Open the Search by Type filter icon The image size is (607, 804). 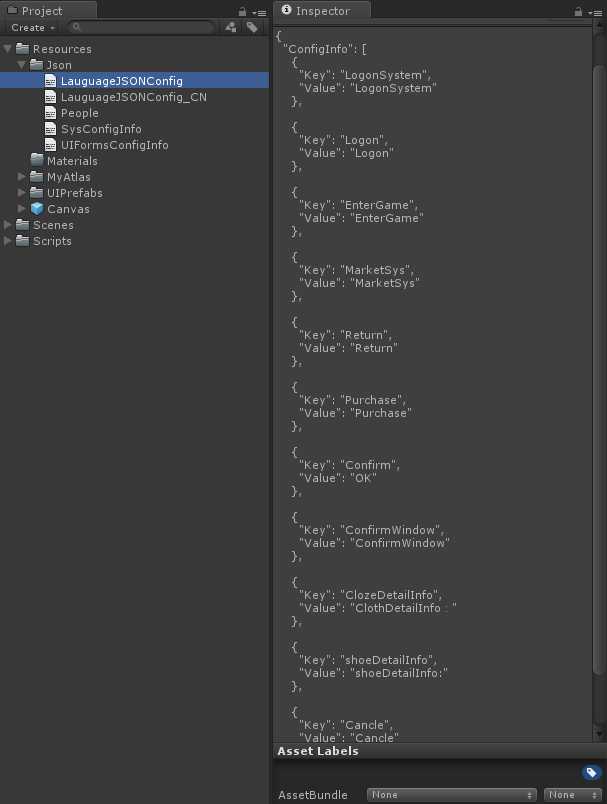point(231,27)
